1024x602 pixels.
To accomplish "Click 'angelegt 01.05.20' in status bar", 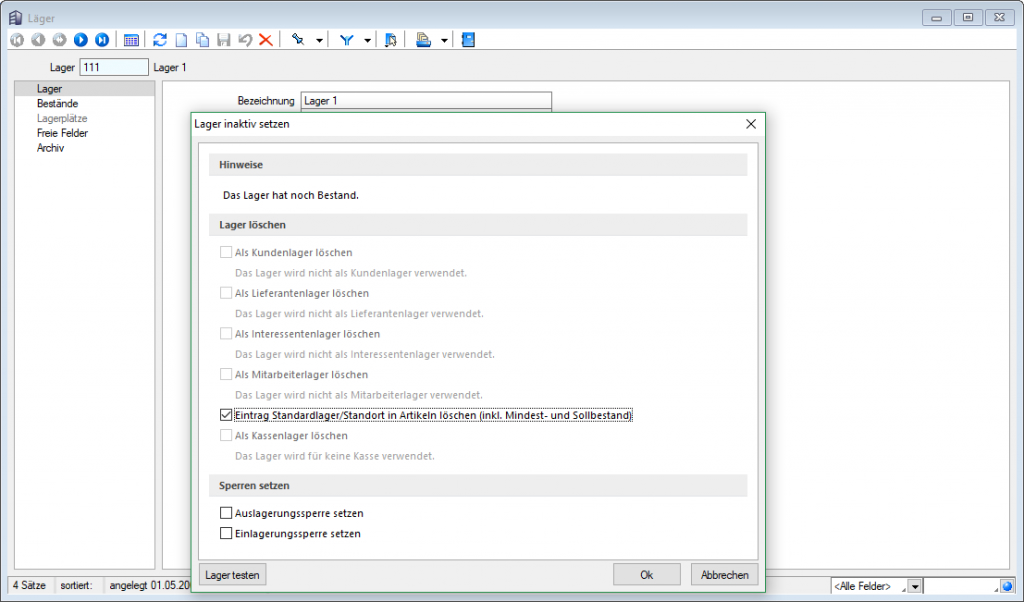I will (150, 585).
